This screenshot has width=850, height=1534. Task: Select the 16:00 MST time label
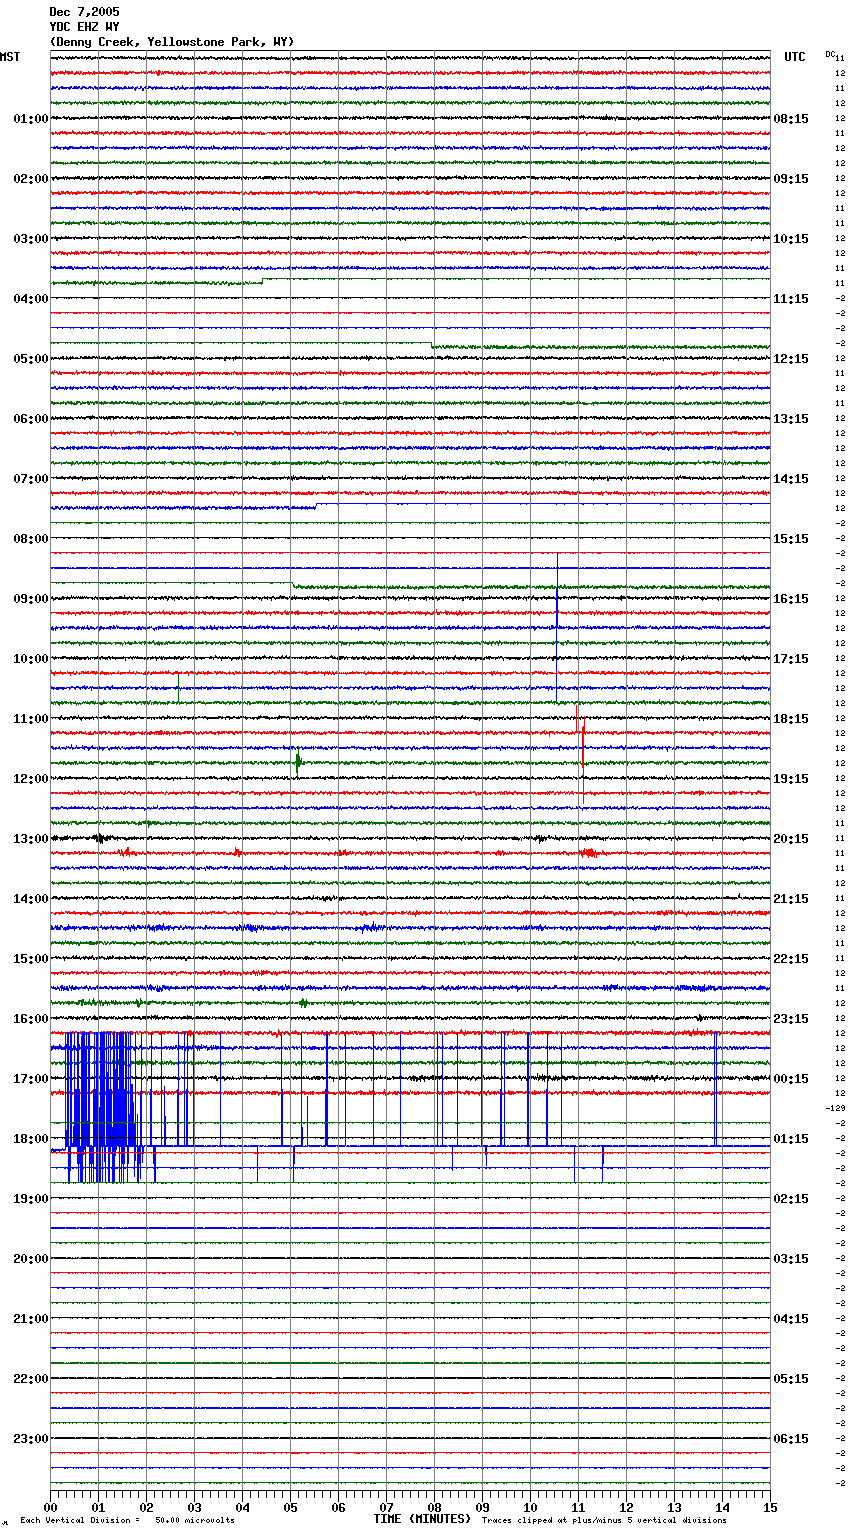(x=31, y=1019)
